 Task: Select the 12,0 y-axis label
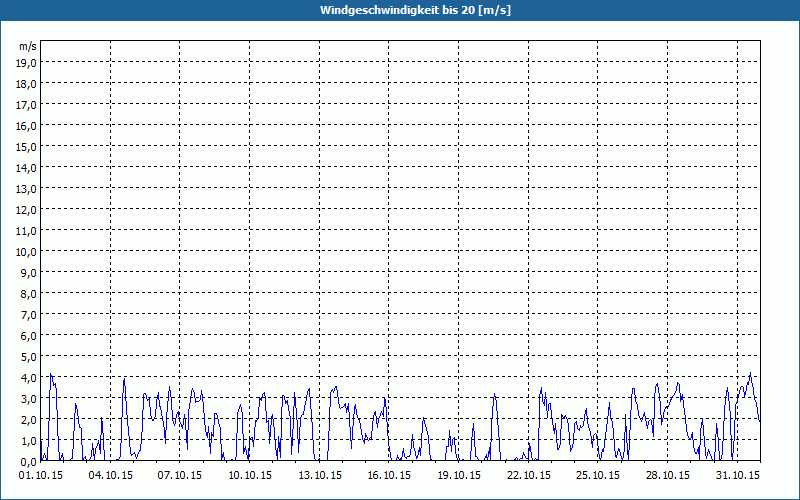click(x=28, y=210)
